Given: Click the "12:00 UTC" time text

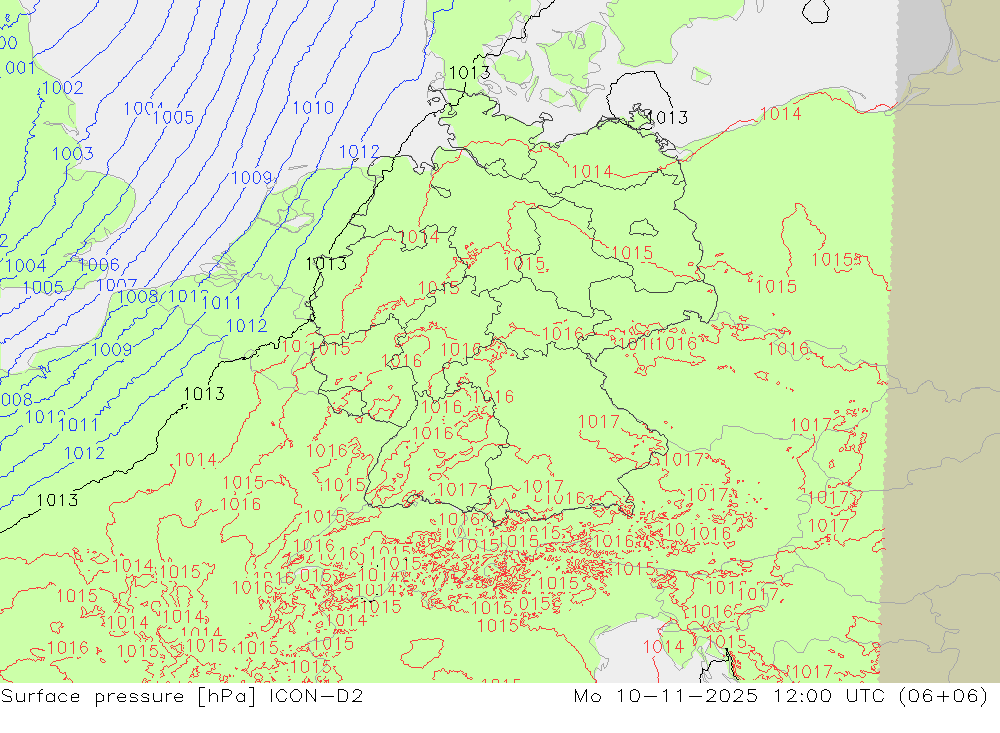Looking at the screenshot, I should pos(829,695).
